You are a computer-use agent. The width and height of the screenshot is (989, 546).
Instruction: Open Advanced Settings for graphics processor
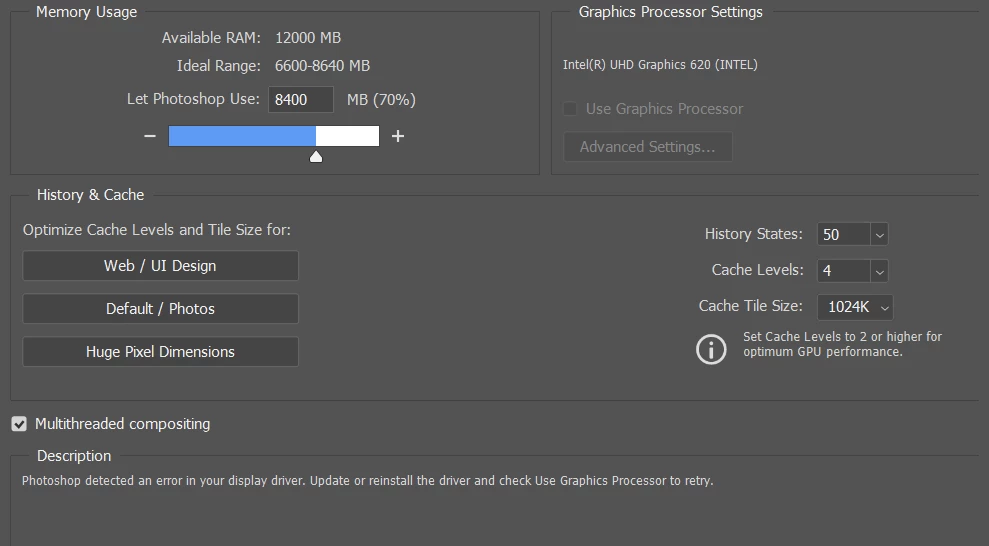(x=648, y=147)
